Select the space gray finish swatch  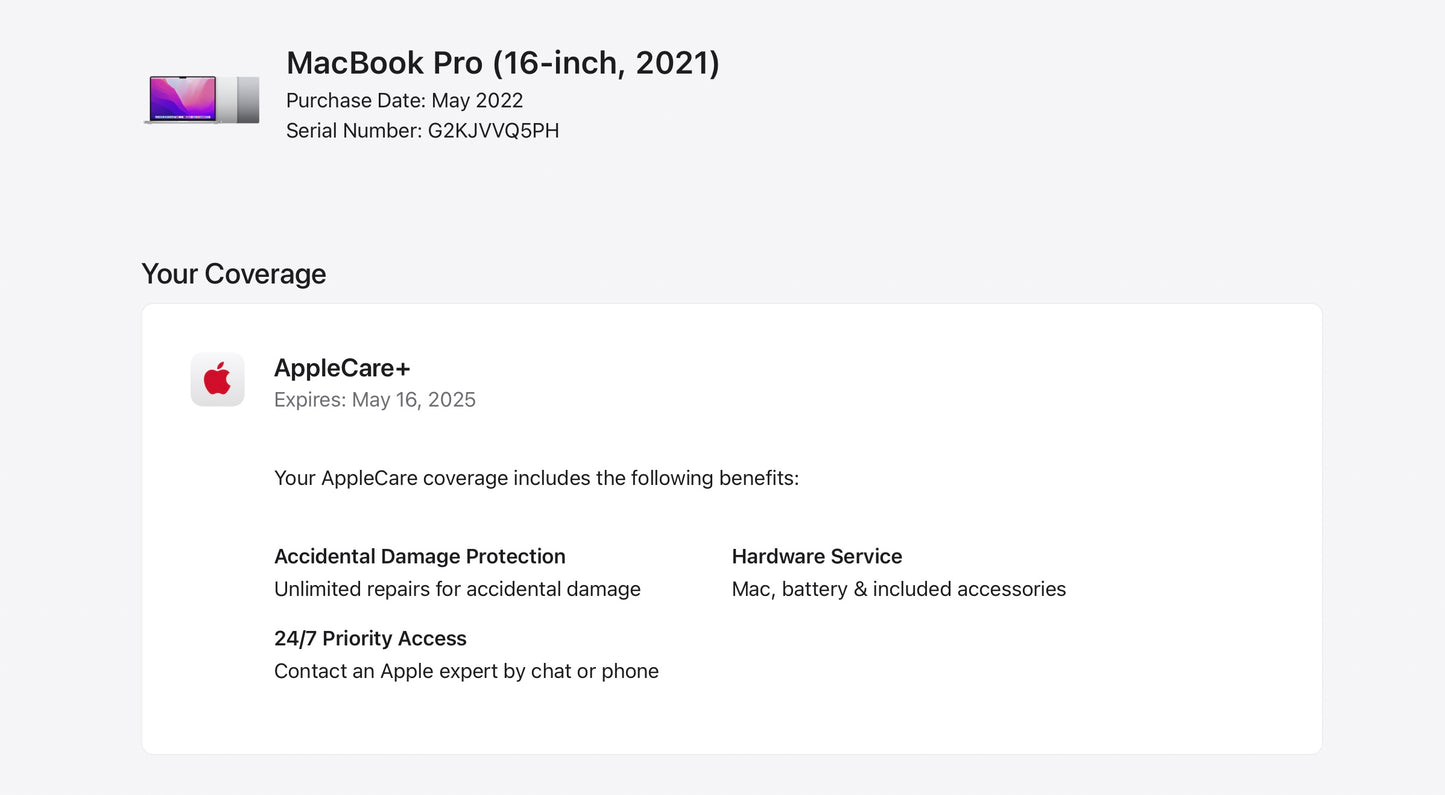tap(248, 100)
